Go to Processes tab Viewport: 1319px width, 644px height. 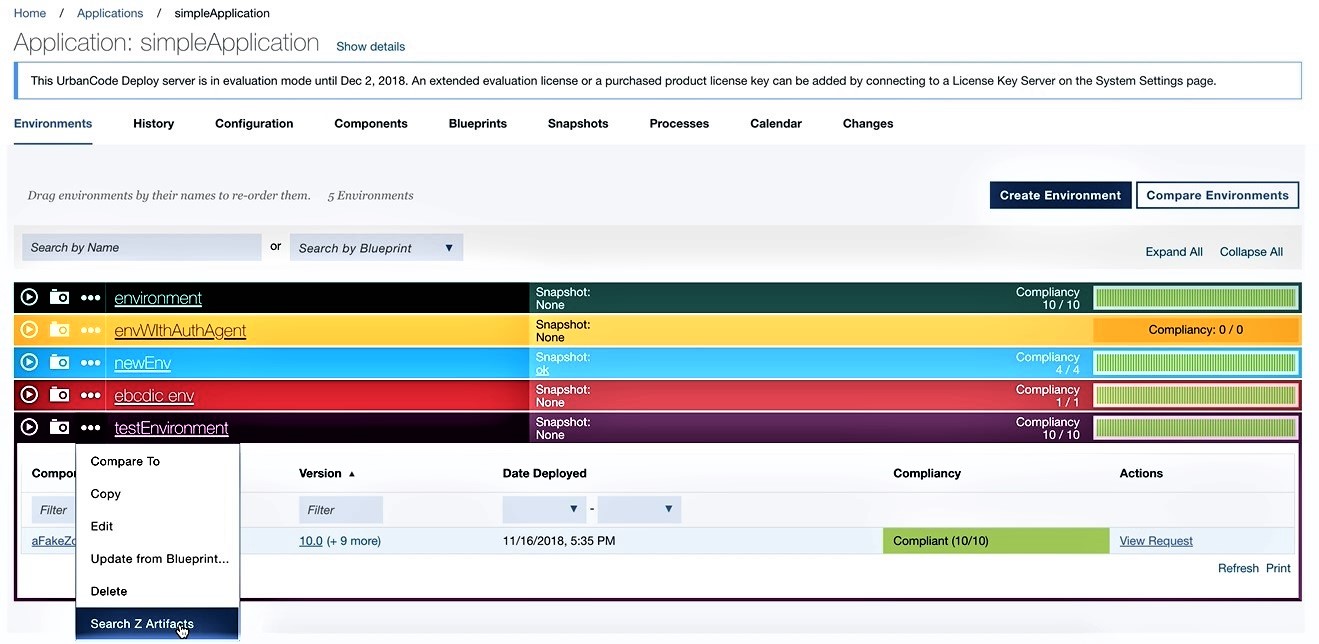[x=679, y=124]
